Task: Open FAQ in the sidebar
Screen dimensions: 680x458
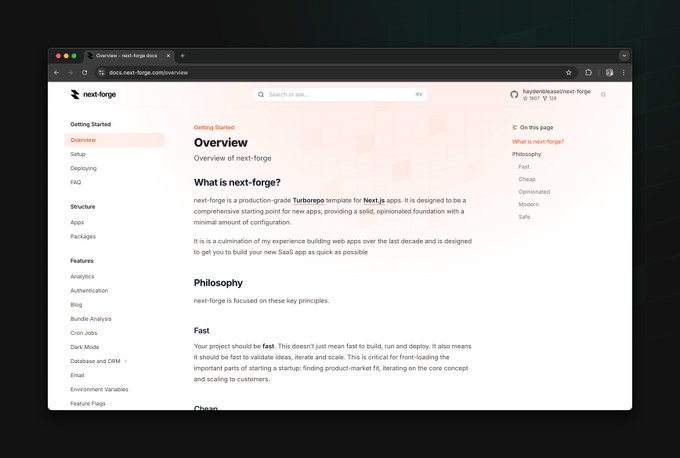Action: [x=75, y=183]
